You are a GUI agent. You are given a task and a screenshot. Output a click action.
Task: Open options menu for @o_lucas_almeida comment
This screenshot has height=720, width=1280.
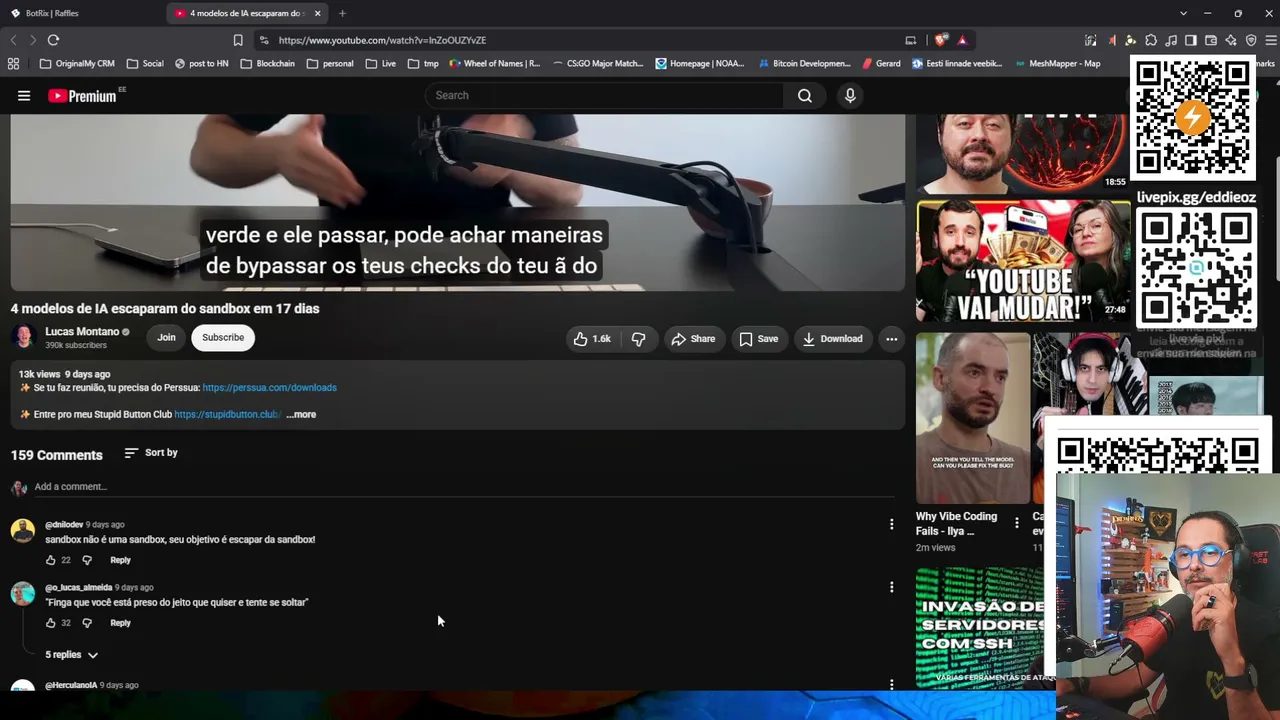[891, 587]
